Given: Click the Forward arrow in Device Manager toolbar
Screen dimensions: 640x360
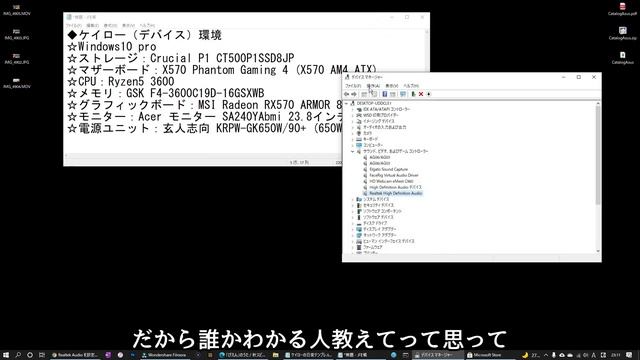Looking at the screenshot, I should 354,94.
